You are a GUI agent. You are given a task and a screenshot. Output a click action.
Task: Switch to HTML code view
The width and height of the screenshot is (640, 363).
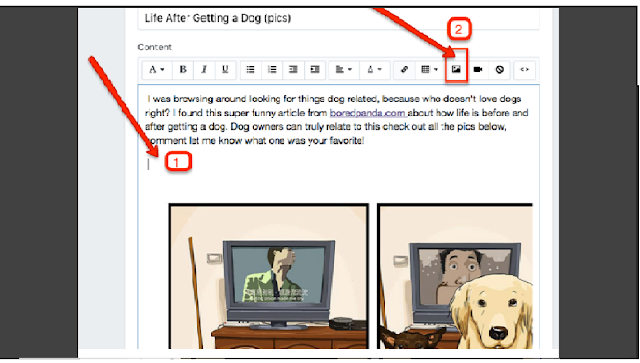pos(524,69)
